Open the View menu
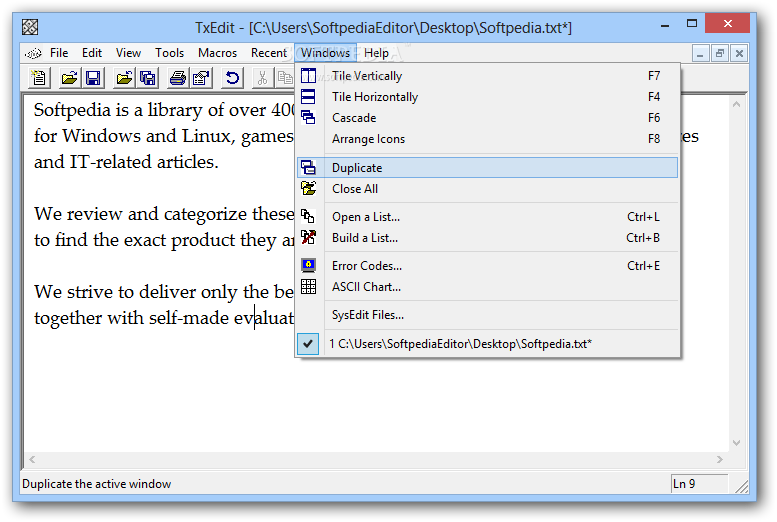Screen dimensions: 777x522 coord(128,53)
